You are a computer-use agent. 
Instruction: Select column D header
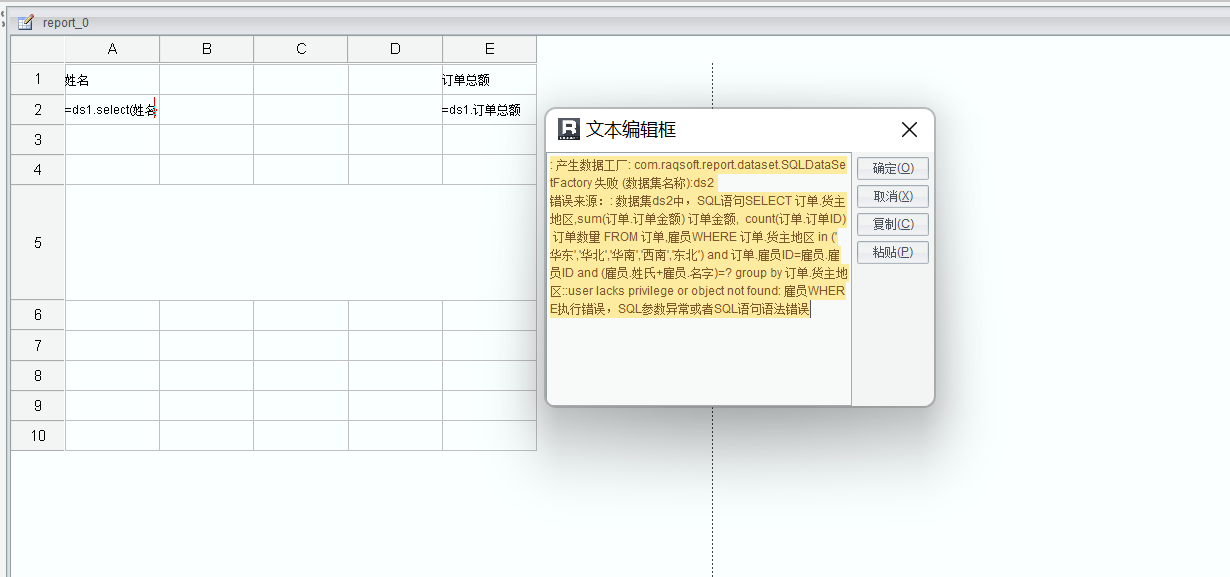(x=395, y=49)
